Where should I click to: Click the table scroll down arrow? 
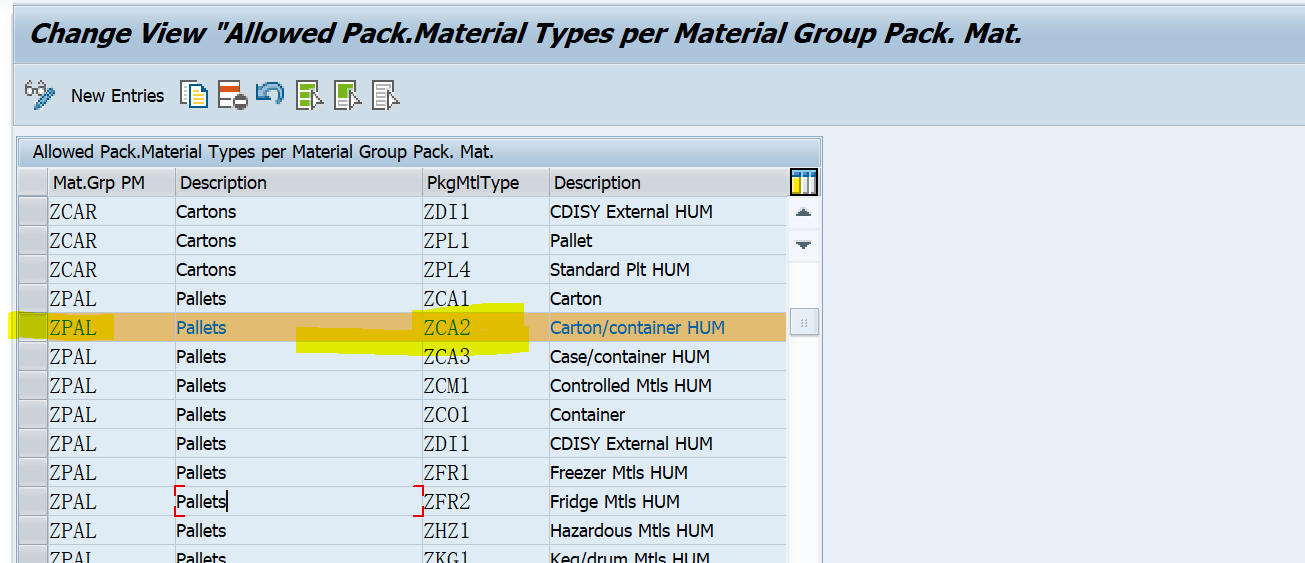tap(803, 243)
